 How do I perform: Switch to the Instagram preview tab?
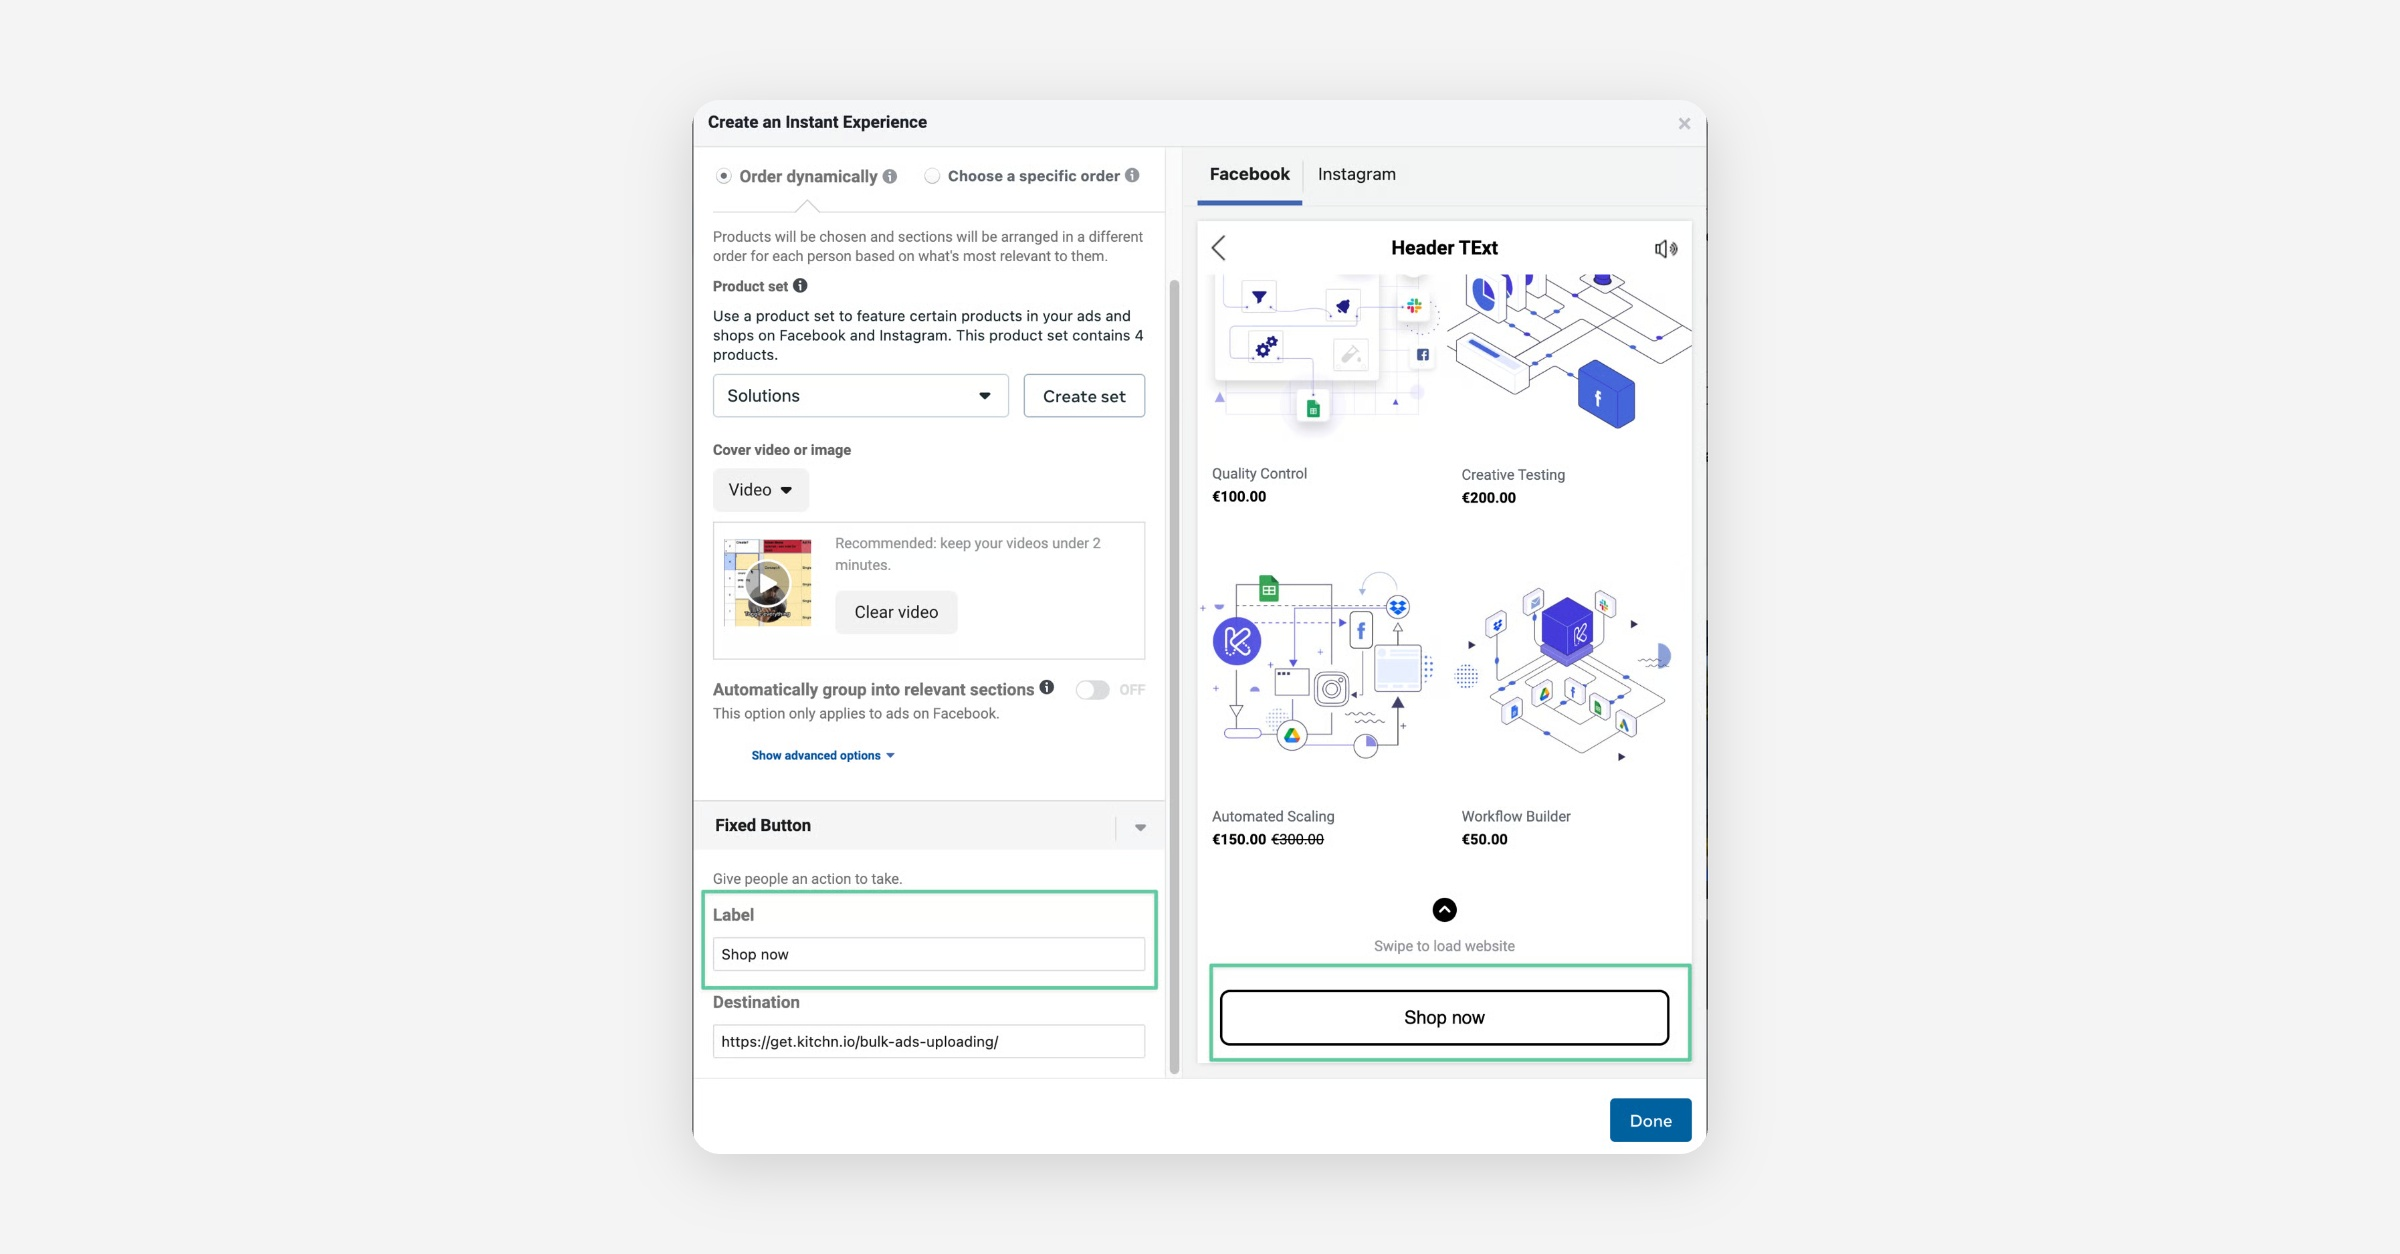coord(1356,174)
